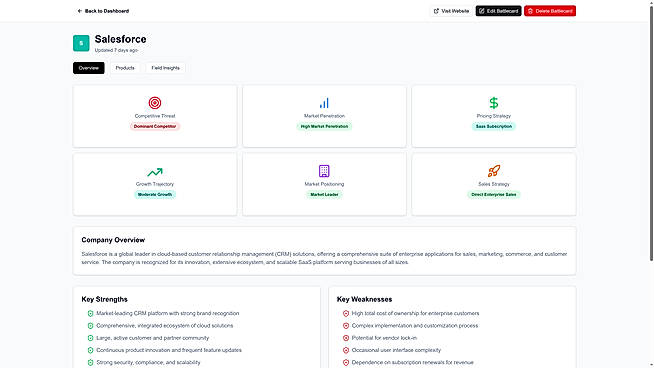Click the Direct Enterprise Sales badge

pos(493,194)
